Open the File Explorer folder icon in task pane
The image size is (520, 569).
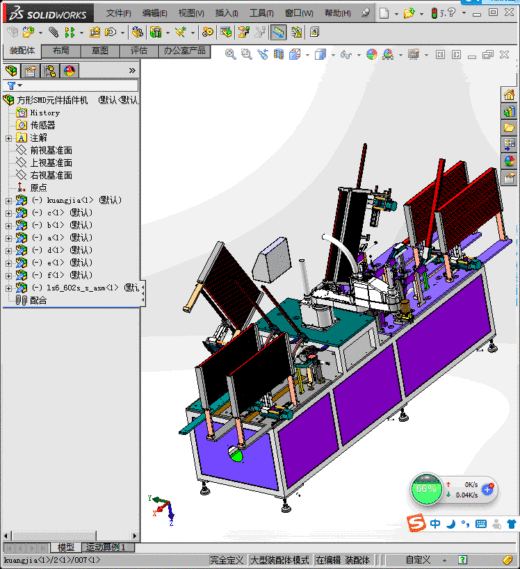point(509,128)
